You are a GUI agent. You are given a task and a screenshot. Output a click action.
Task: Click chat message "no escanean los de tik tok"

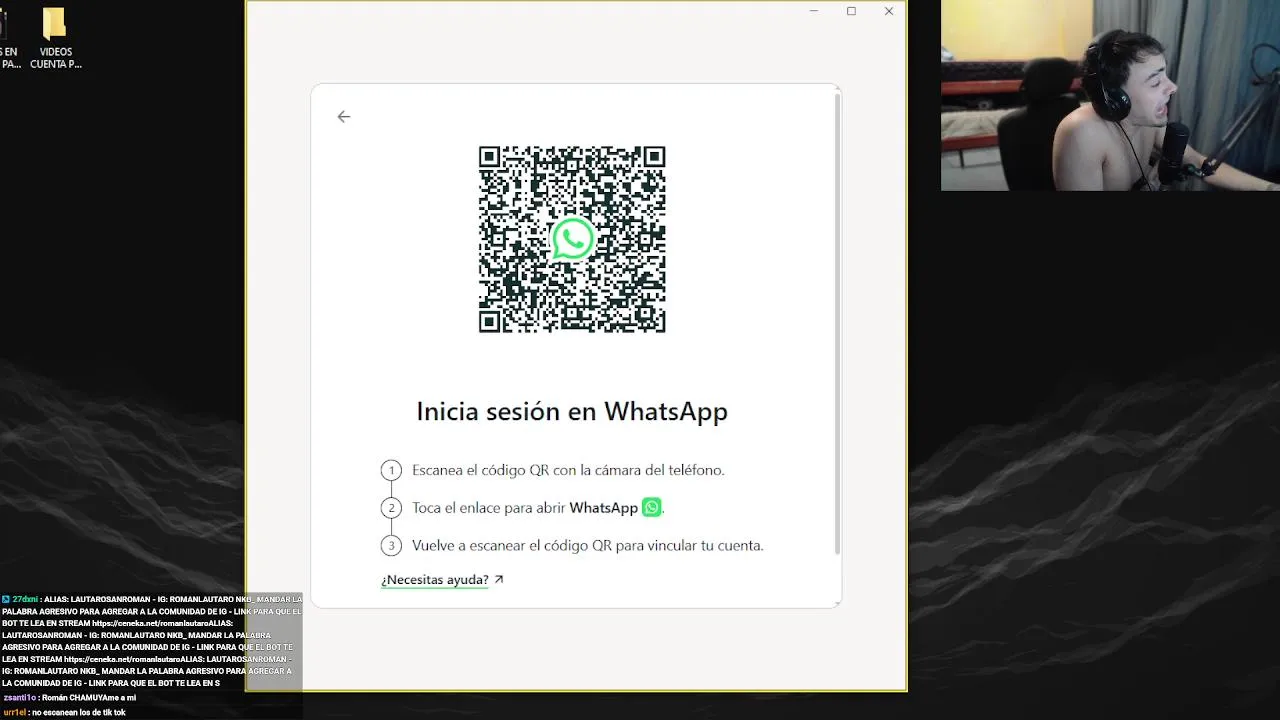click(78, 713)
